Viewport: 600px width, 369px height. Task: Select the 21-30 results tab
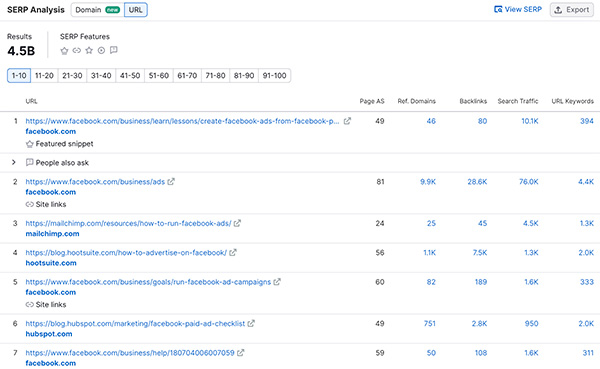(72, 75)
